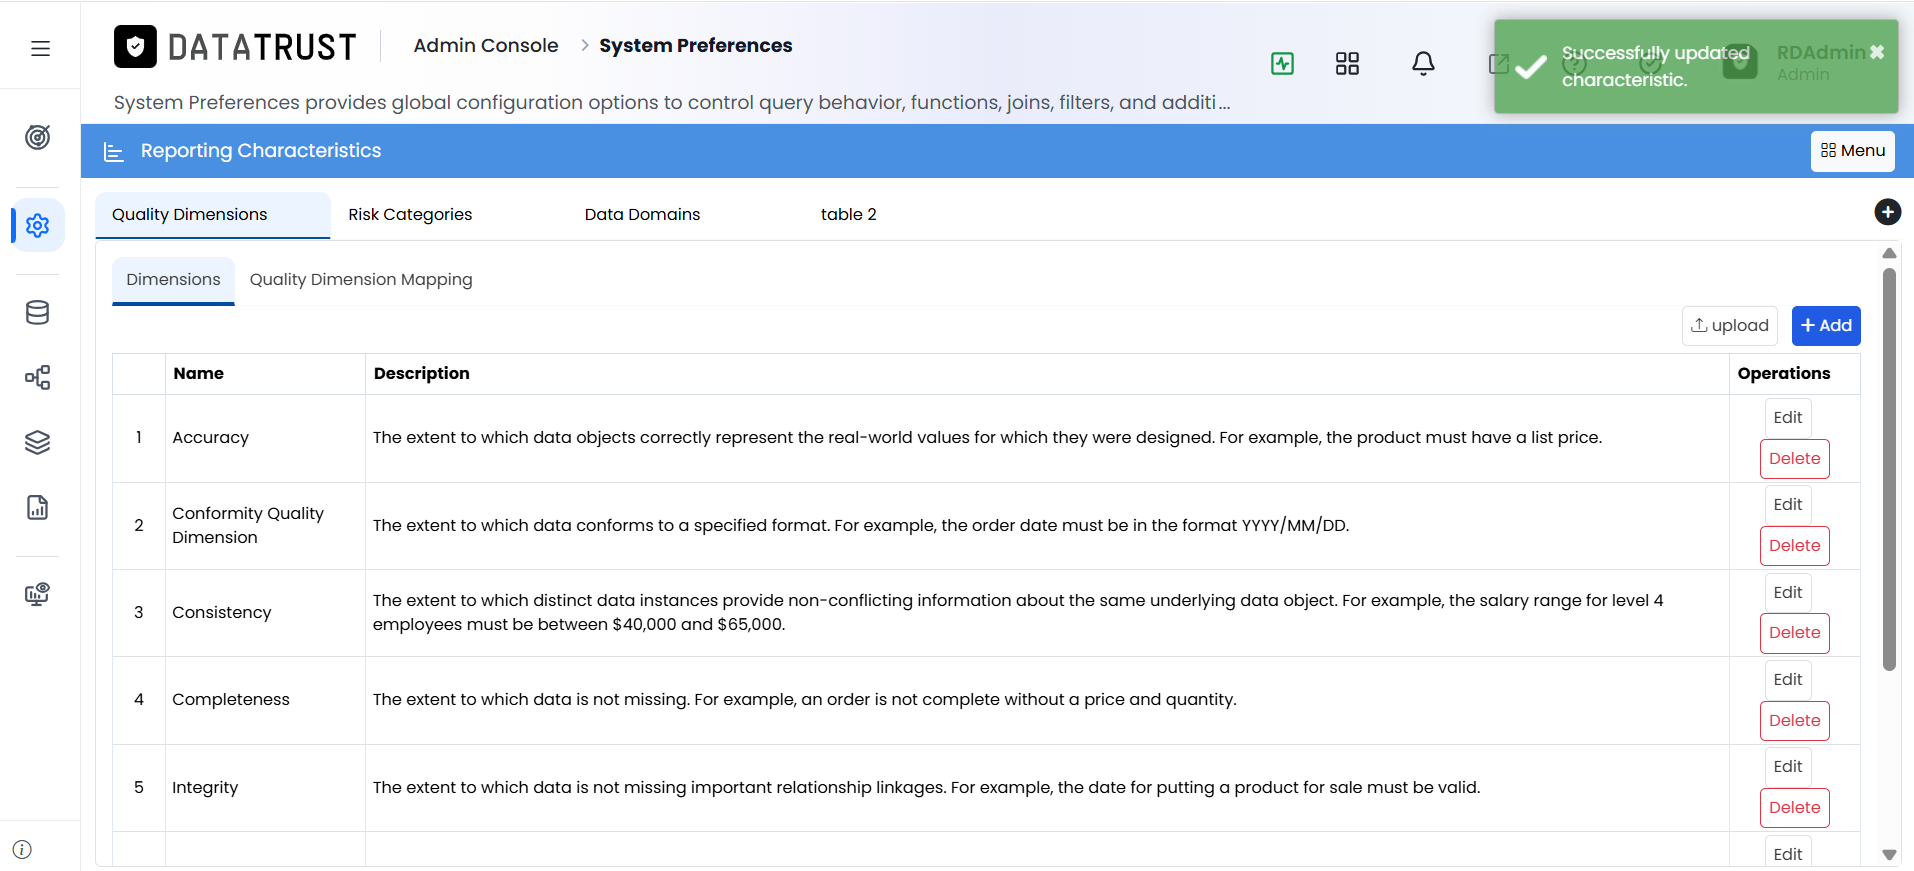
Task: Open the hierarchy diagram sidebar icon
Action: (x=38, y=377)
